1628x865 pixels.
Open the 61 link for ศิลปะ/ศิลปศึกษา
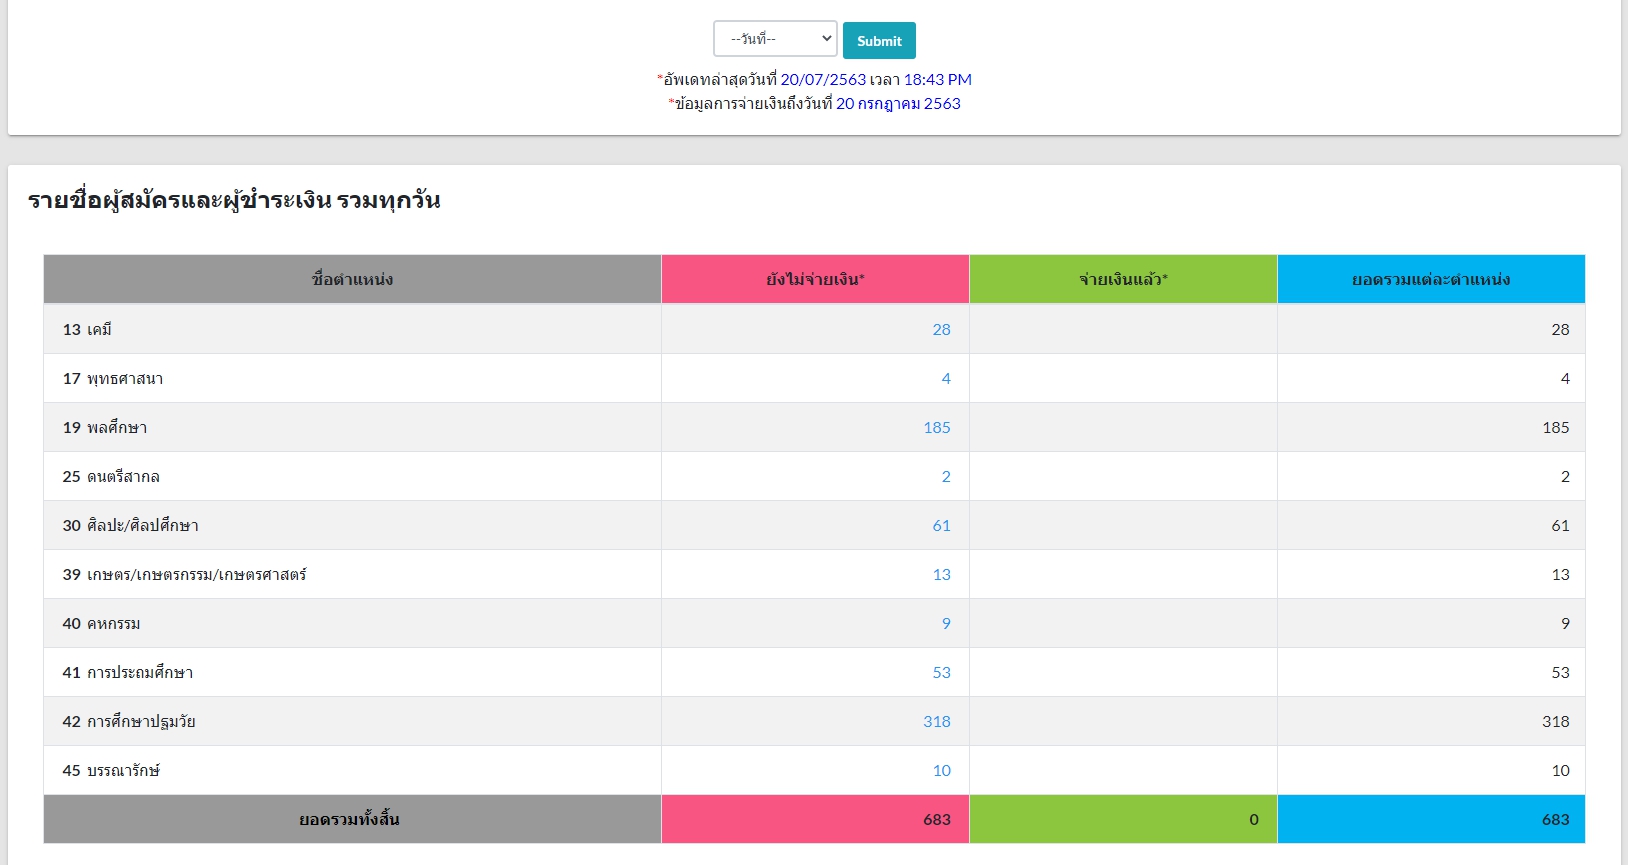tap(941, 525)
